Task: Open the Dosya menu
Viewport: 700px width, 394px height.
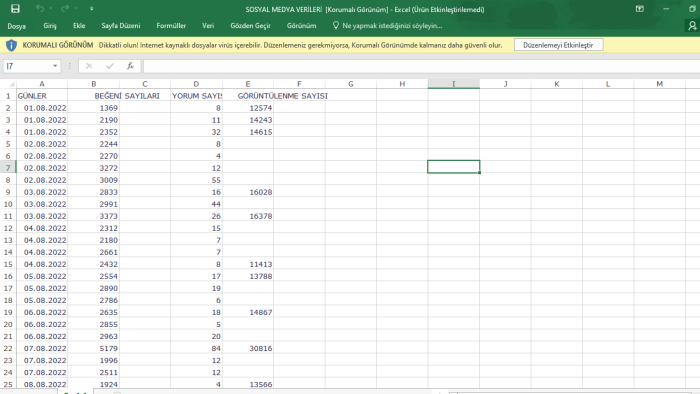Action: tap(17, 26)
